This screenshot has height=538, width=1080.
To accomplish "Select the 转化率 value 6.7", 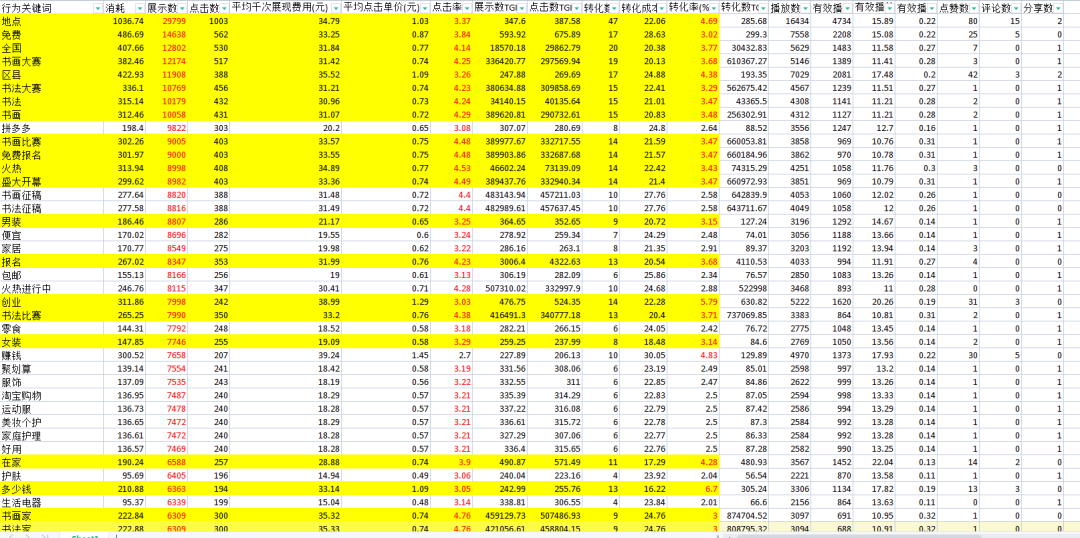I will pyautogui.click(x=694, y=488).
